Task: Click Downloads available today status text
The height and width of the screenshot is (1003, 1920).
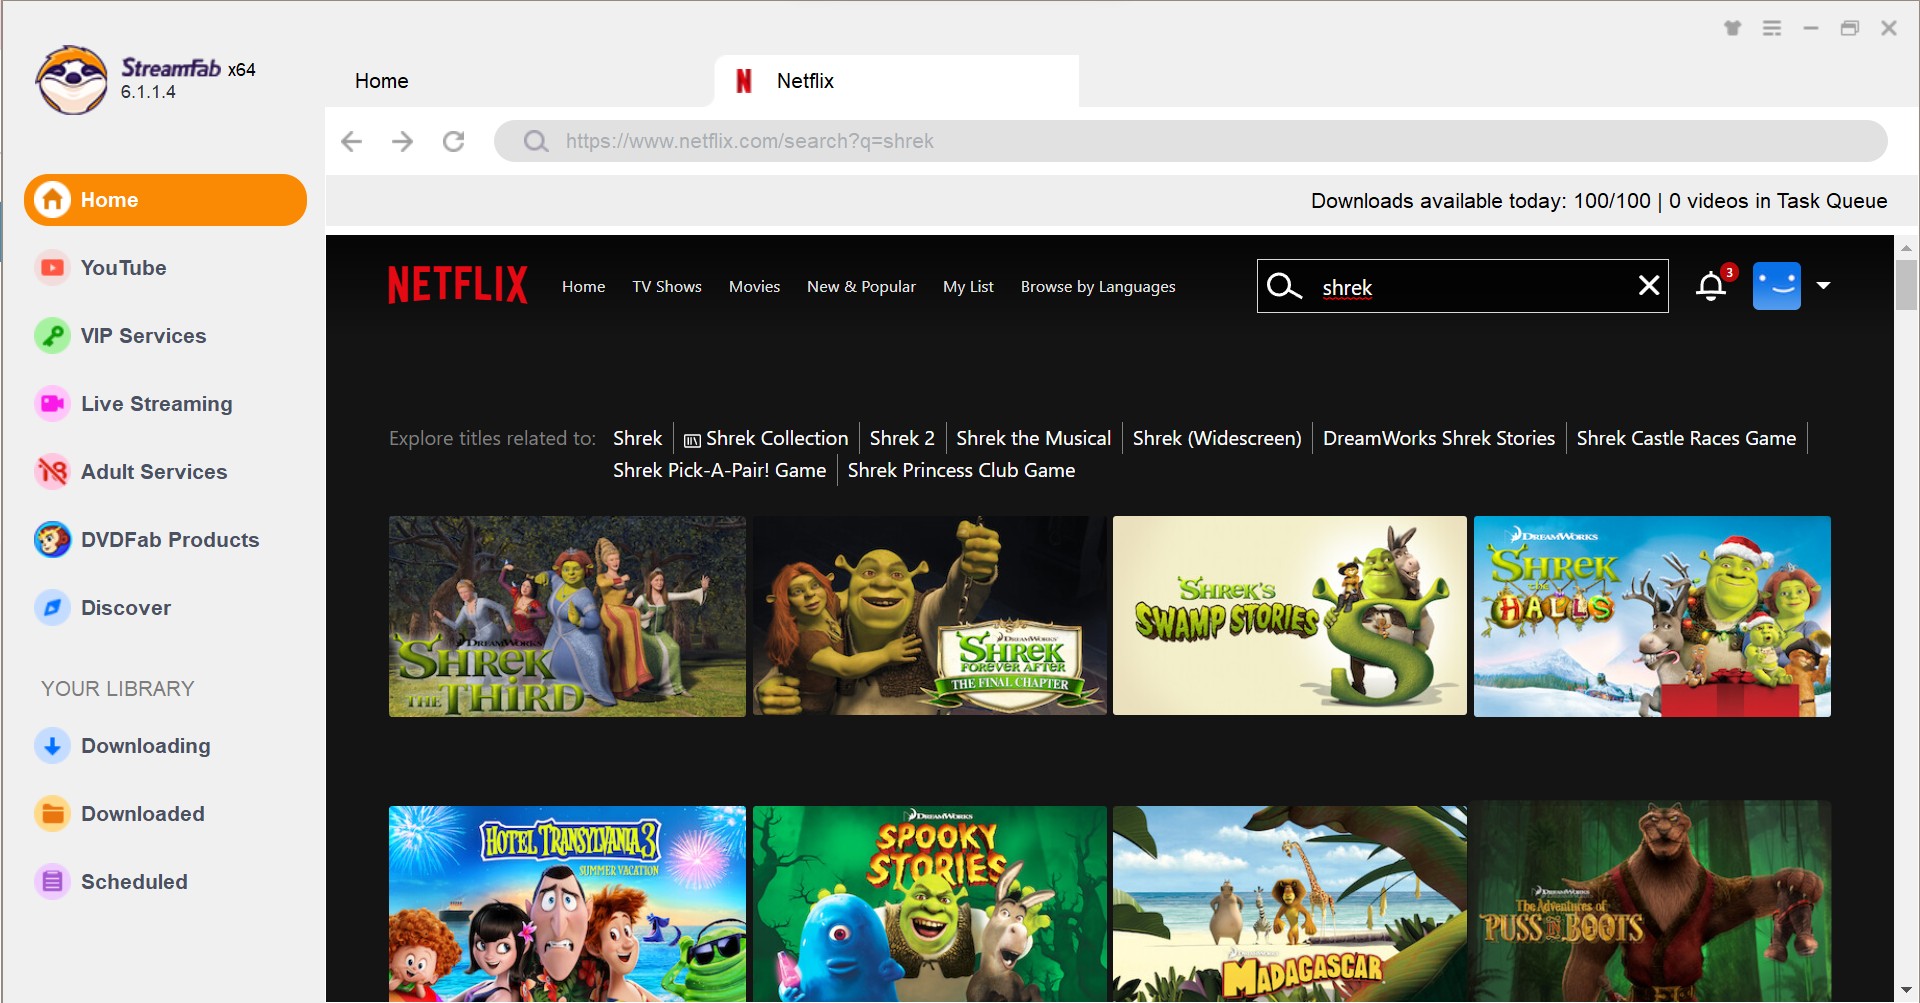Action: tap(1599, 201)
